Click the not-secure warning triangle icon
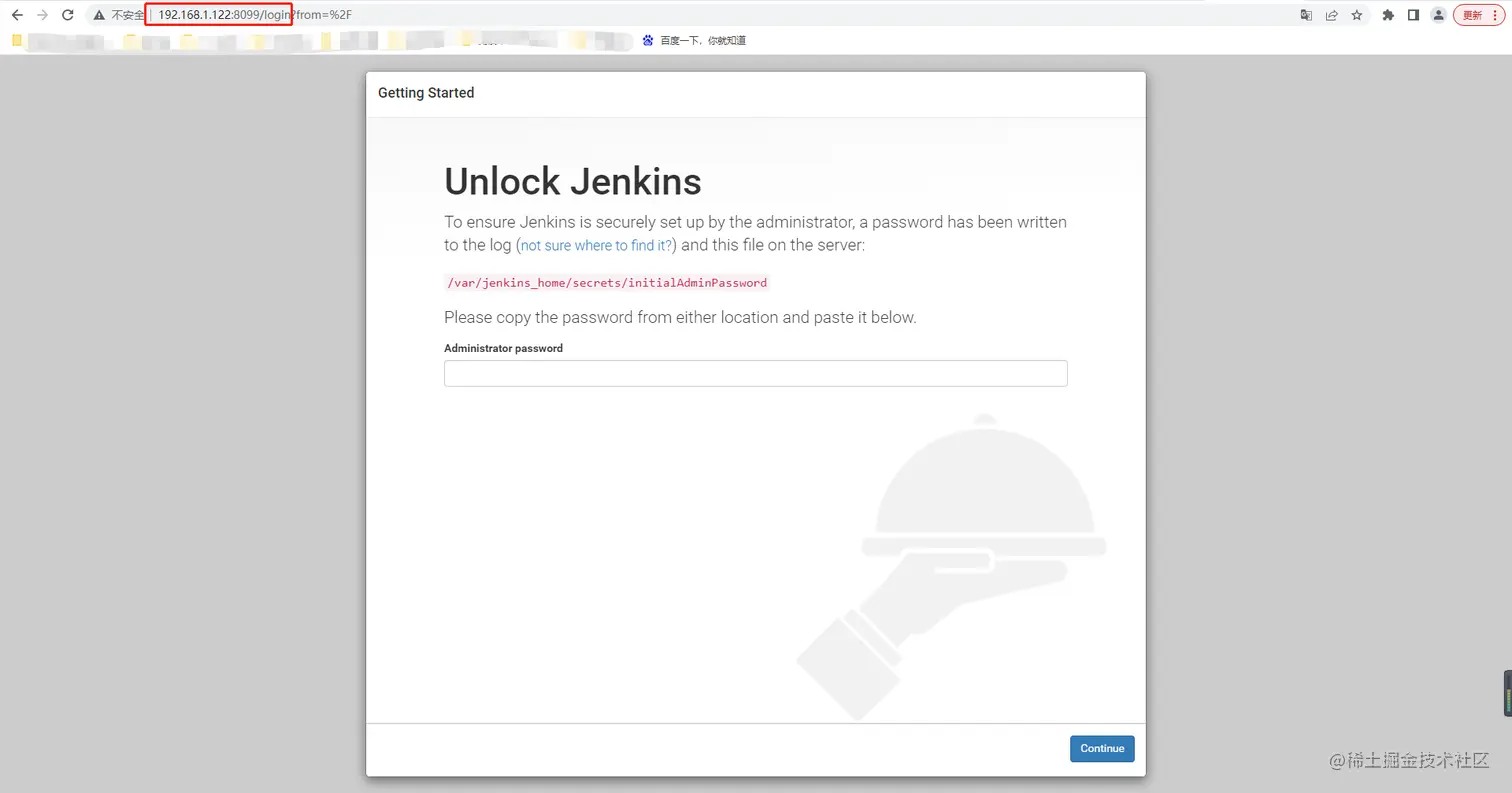This screenshot has width=1512, height=793. click(99, 15)
